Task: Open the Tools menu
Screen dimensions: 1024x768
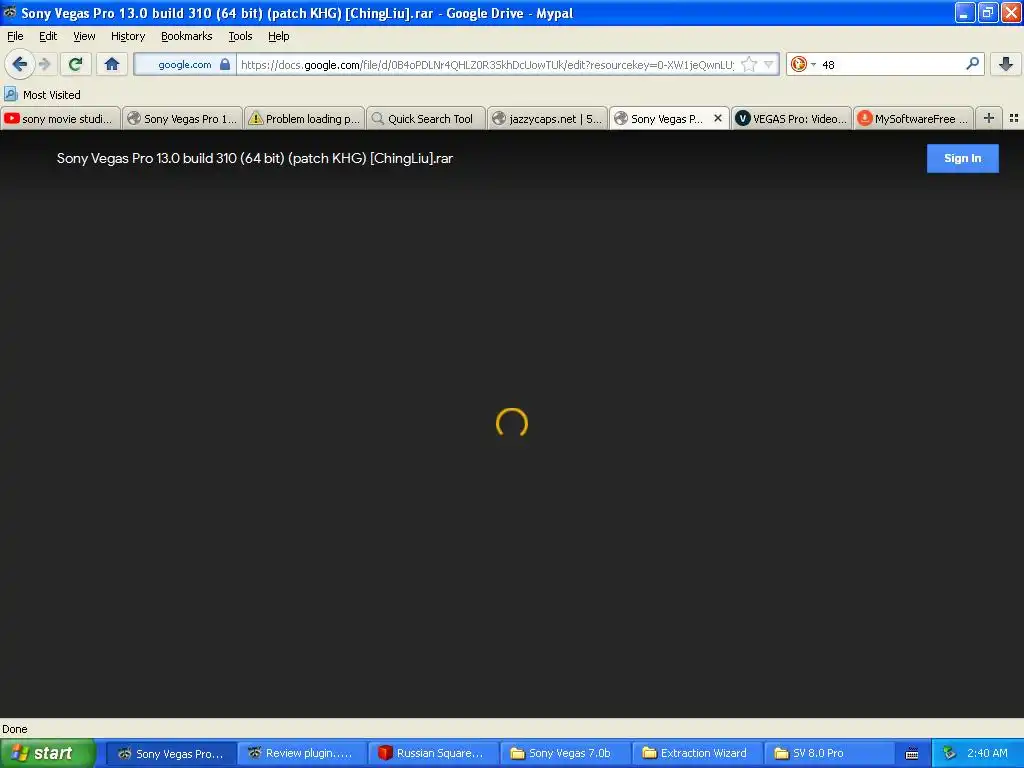Action: (x=240, y=36)
